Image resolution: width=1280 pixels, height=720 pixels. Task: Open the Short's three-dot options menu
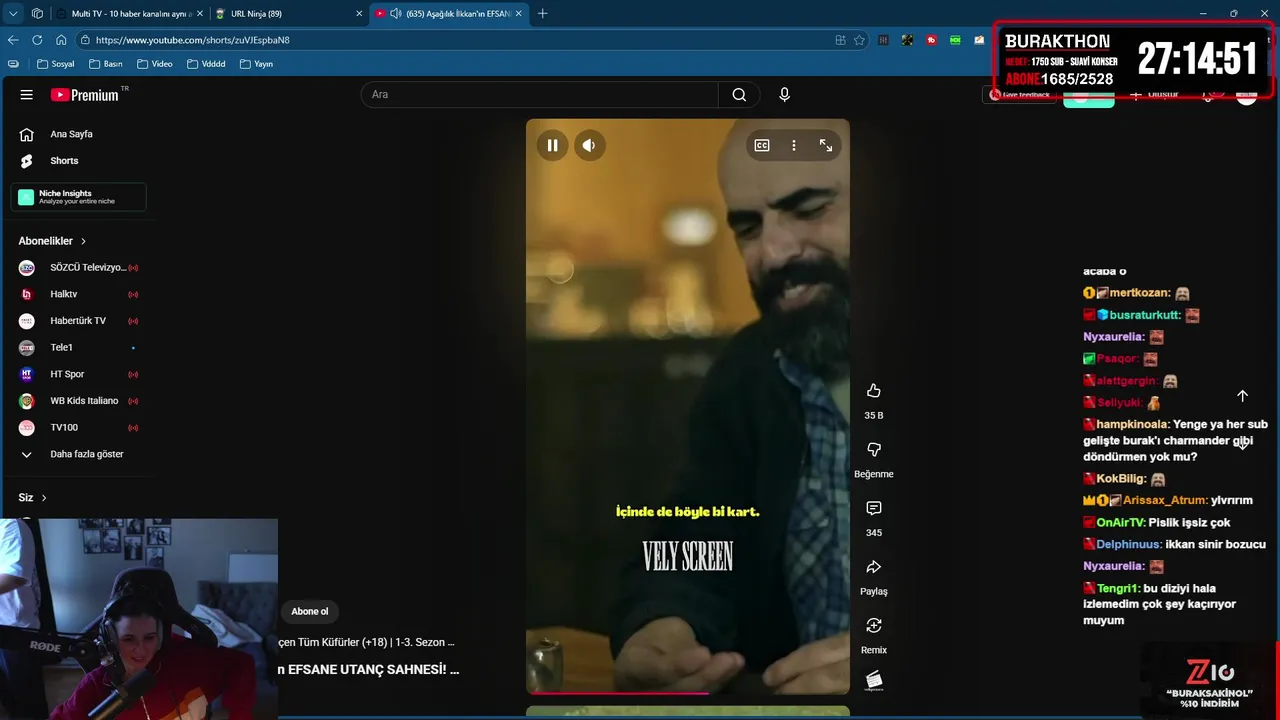pyautogui.click(x=794, y=145)
